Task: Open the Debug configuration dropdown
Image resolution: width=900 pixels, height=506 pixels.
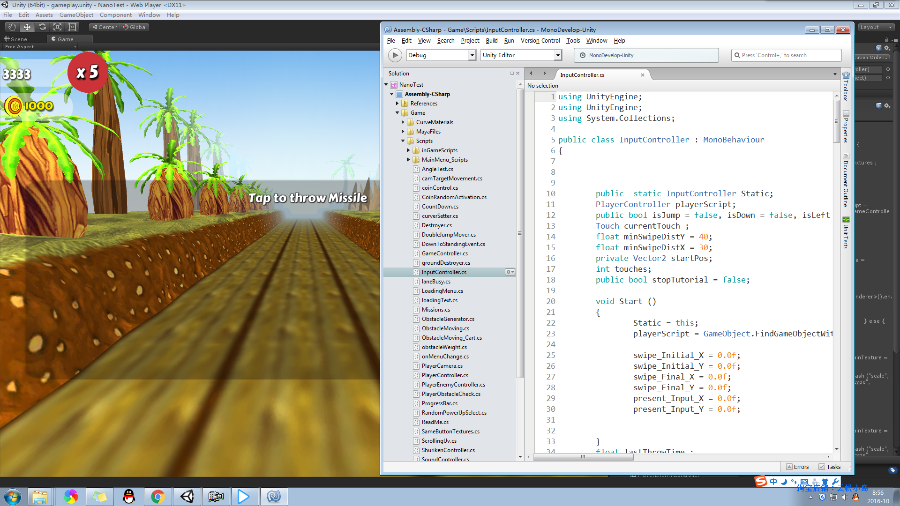Action: [x=441, y=55]
